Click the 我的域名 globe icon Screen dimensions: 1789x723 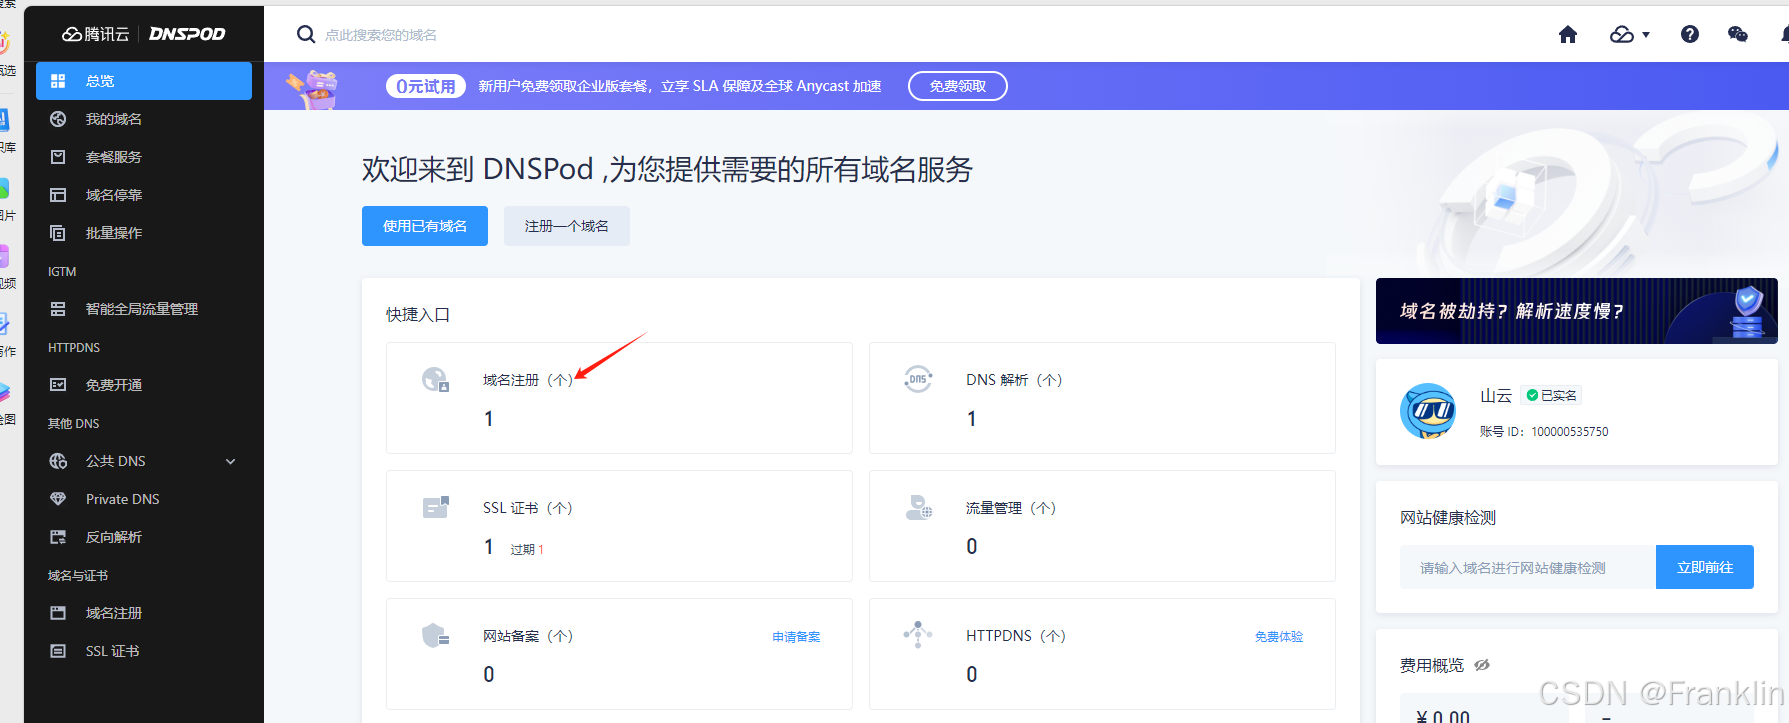tap(58, 119)
